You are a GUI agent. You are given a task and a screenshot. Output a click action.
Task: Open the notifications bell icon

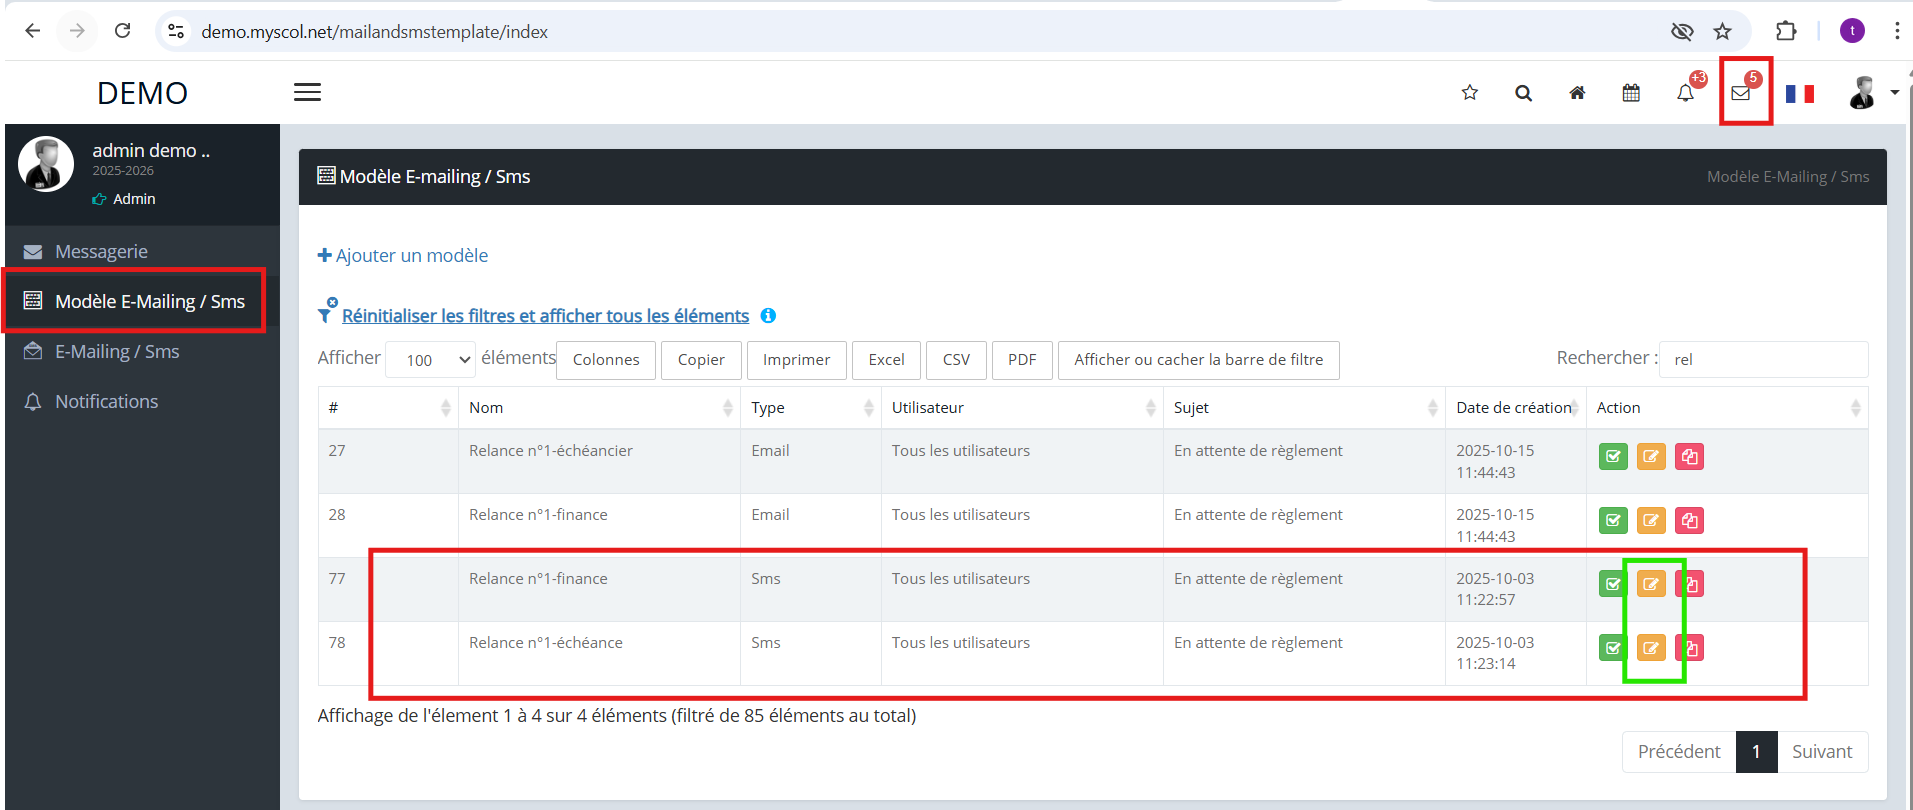coord(1686,93)
